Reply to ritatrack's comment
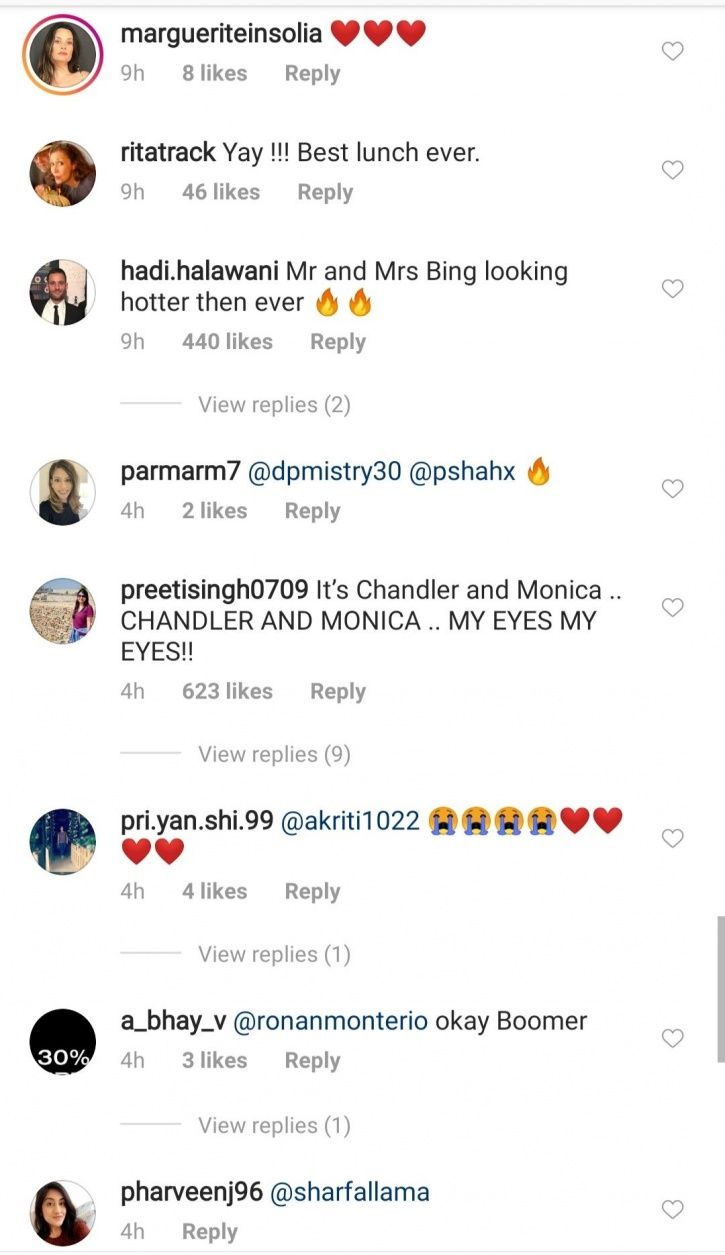 tap(324, 191)
